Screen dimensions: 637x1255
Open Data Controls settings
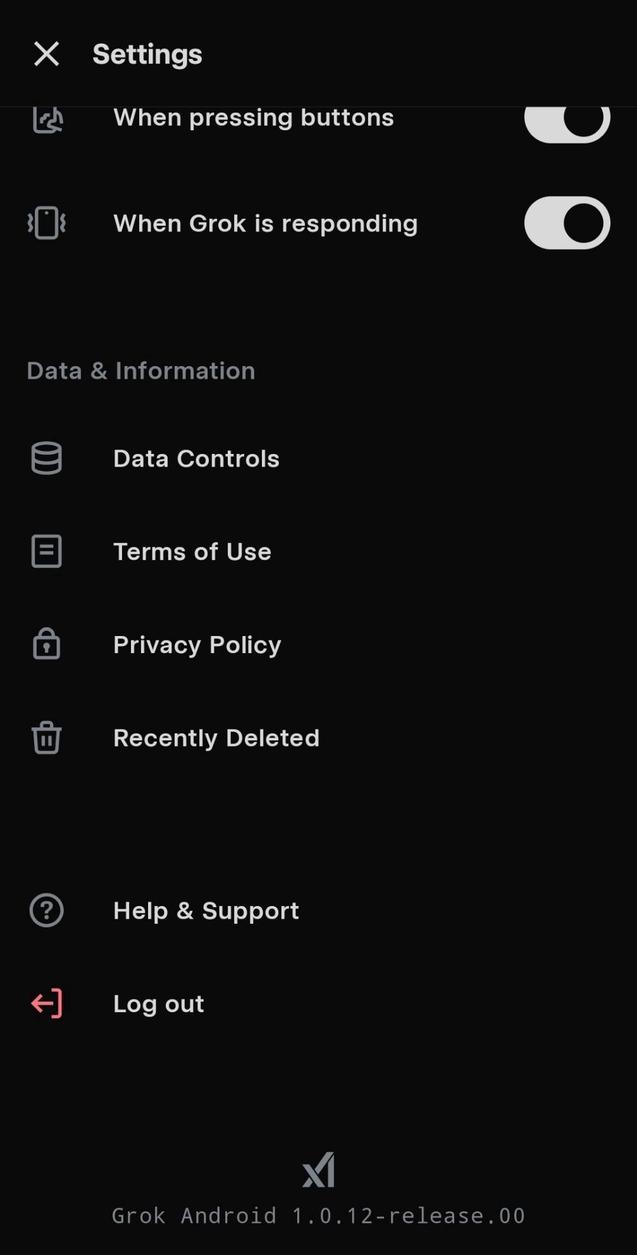(x=196, y=458)
